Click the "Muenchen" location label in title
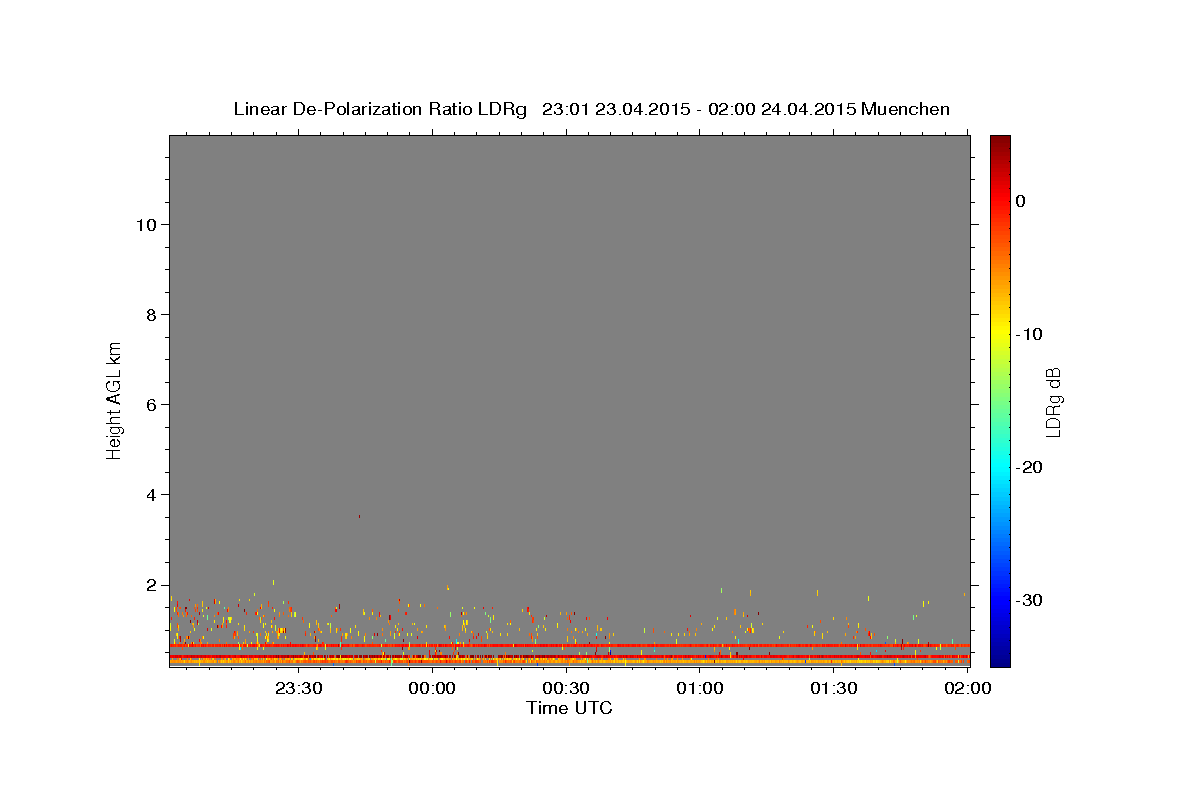This screenshot has height=800, width=1200. coord(905,109)
